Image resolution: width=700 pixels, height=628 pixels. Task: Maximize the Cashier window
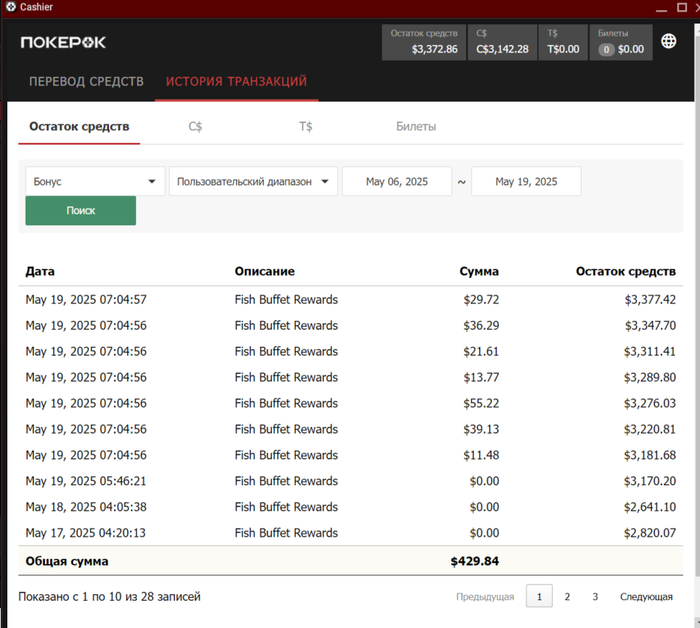coord(682,7)
